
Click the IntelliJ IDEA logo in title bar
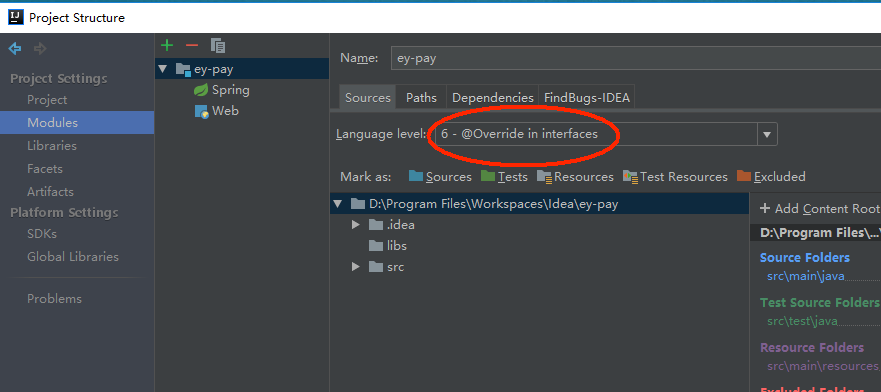[x=16, y=17]
